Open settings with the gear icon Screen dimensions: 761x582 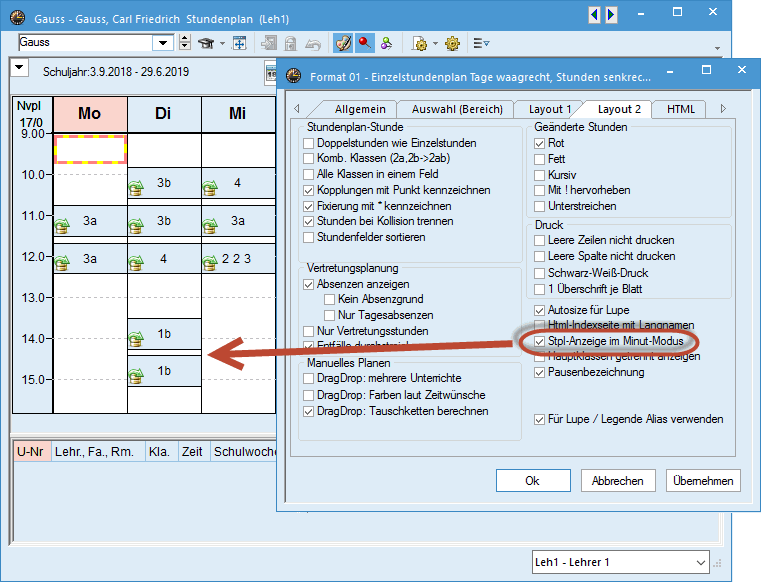coord(452,43)
